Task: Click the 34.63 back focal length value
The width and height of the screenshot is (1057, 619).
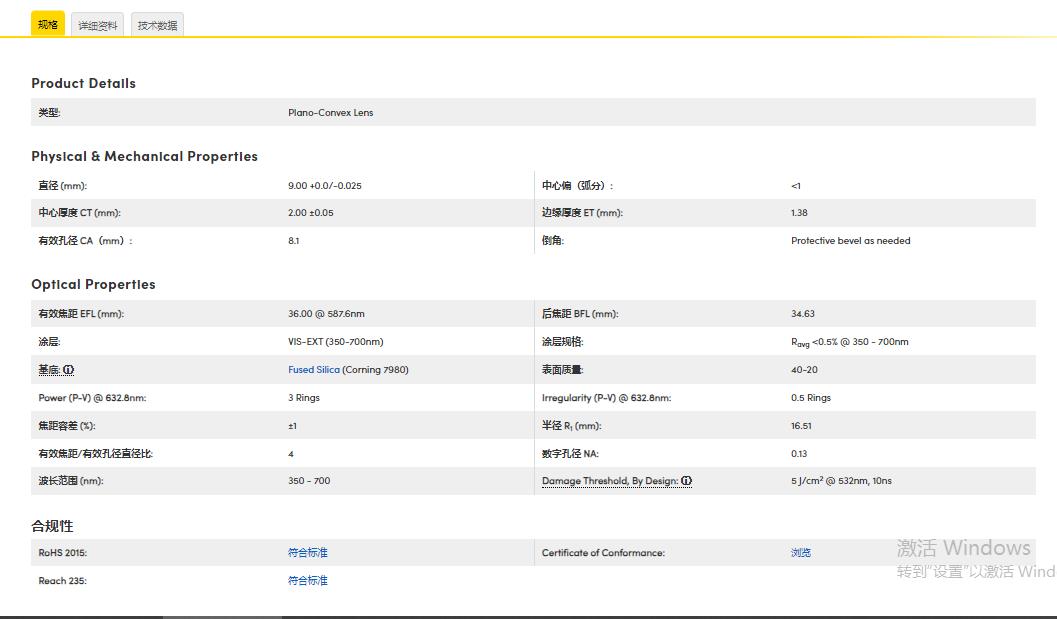Action: pyautogui.click(x=802, y=314)
